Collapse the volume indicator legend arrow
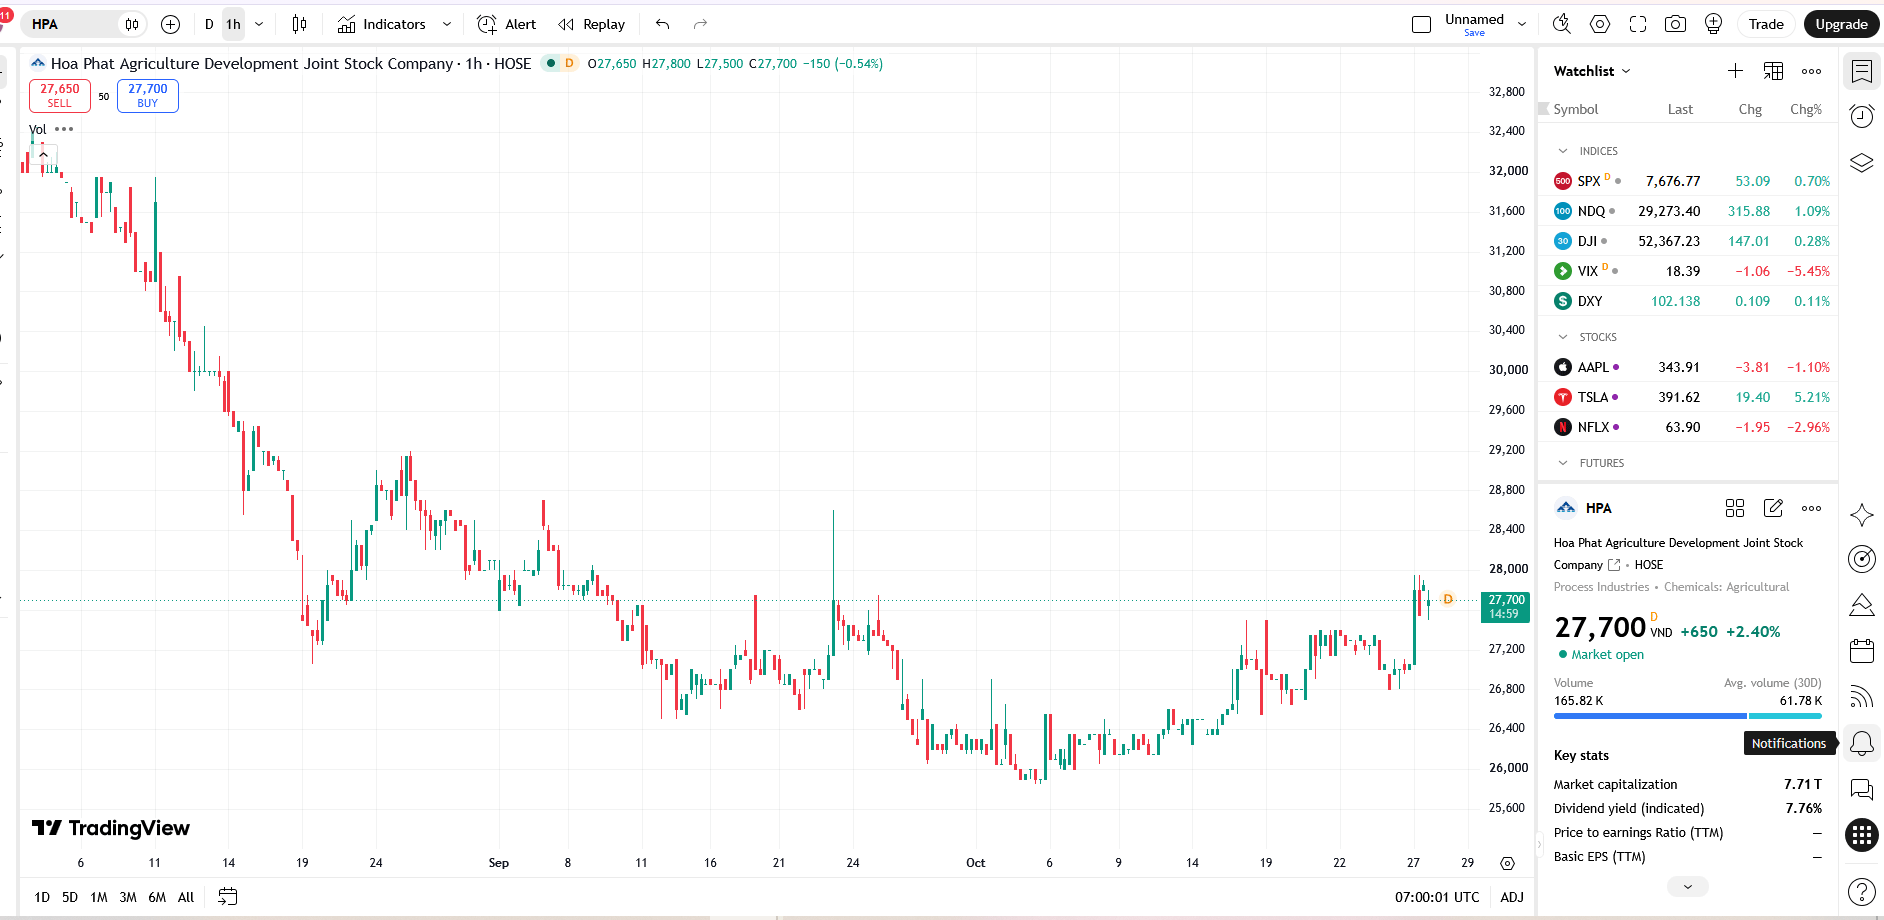This screenshot has width=1884, height=920. tap(43, 155)
